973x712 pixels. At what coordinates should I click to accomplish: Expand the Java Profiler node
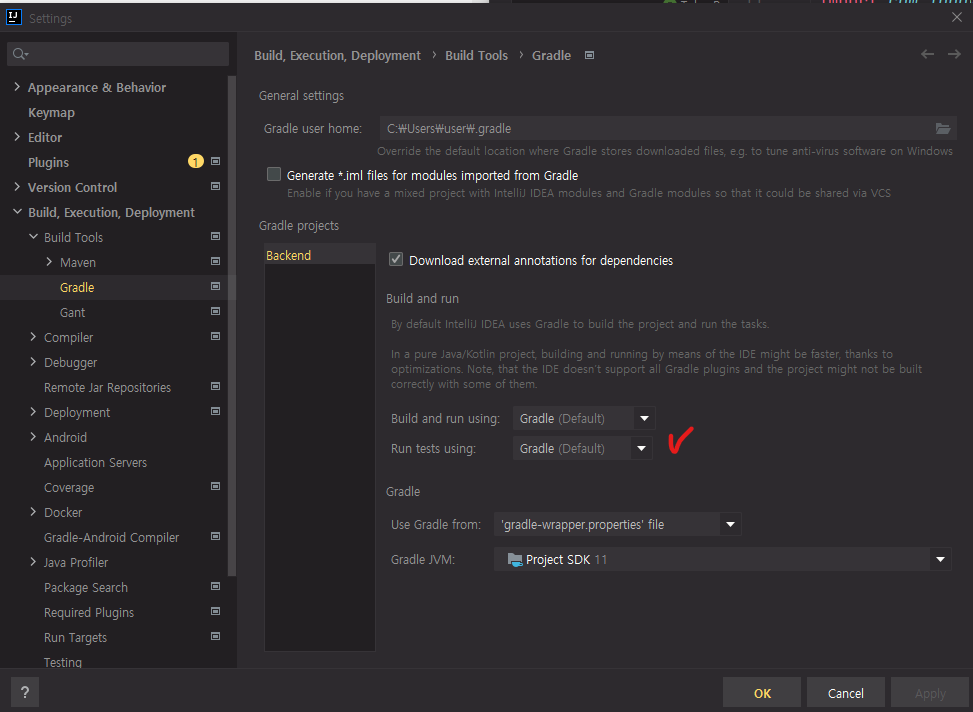click(34, 561)
